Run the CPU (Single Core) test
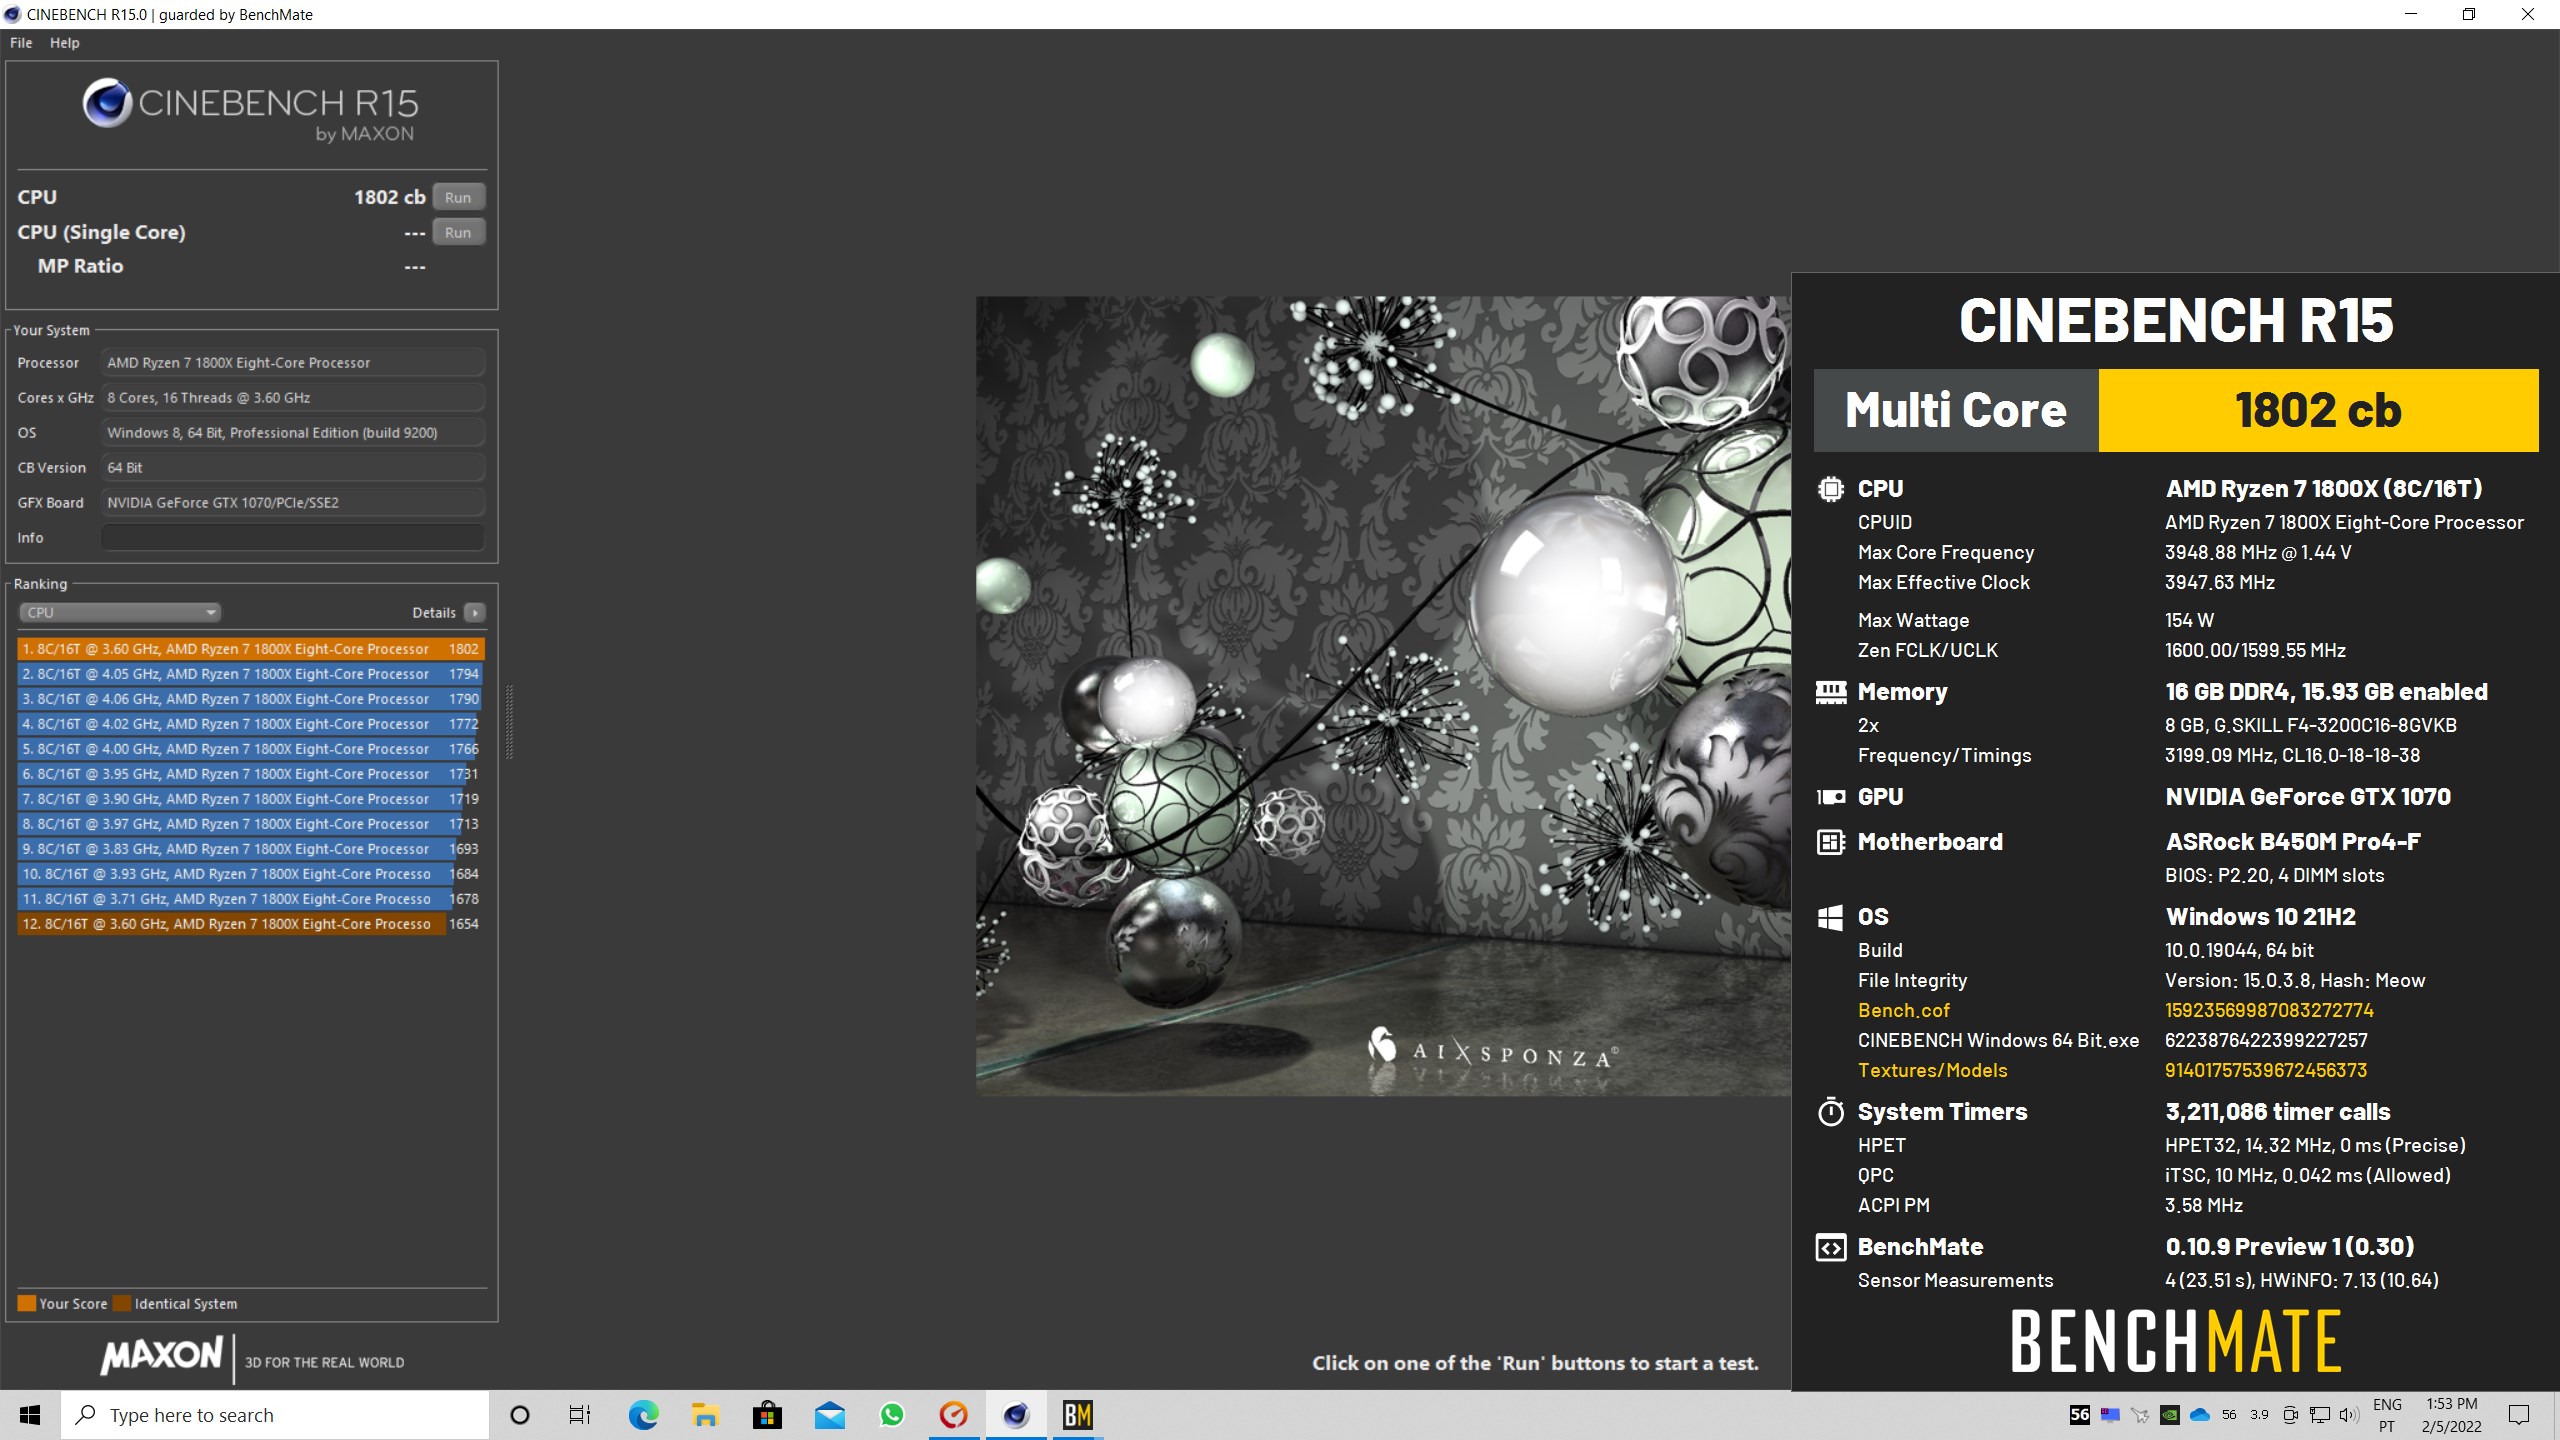The height and width of the screenshot is (1440, 2560). click(x=458, y=232)
